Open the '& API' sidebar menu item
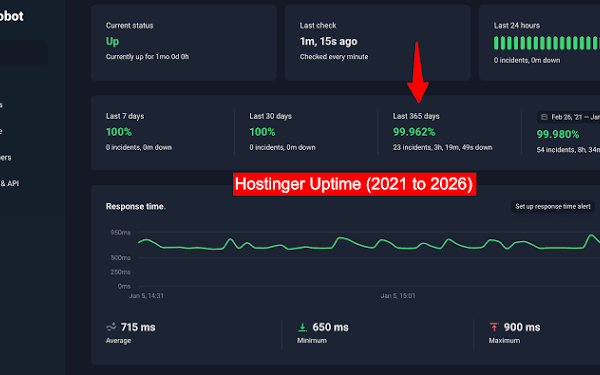Image resolution: width=600 pixels, height=375 pixels. [10, 183]
